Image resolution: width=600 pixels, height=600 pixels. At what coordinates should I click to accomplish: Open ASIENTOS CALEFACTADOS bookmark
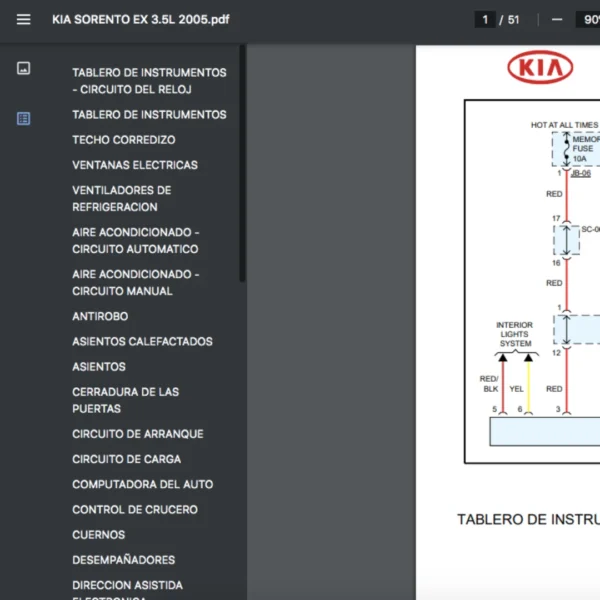(x=142, y=341)
